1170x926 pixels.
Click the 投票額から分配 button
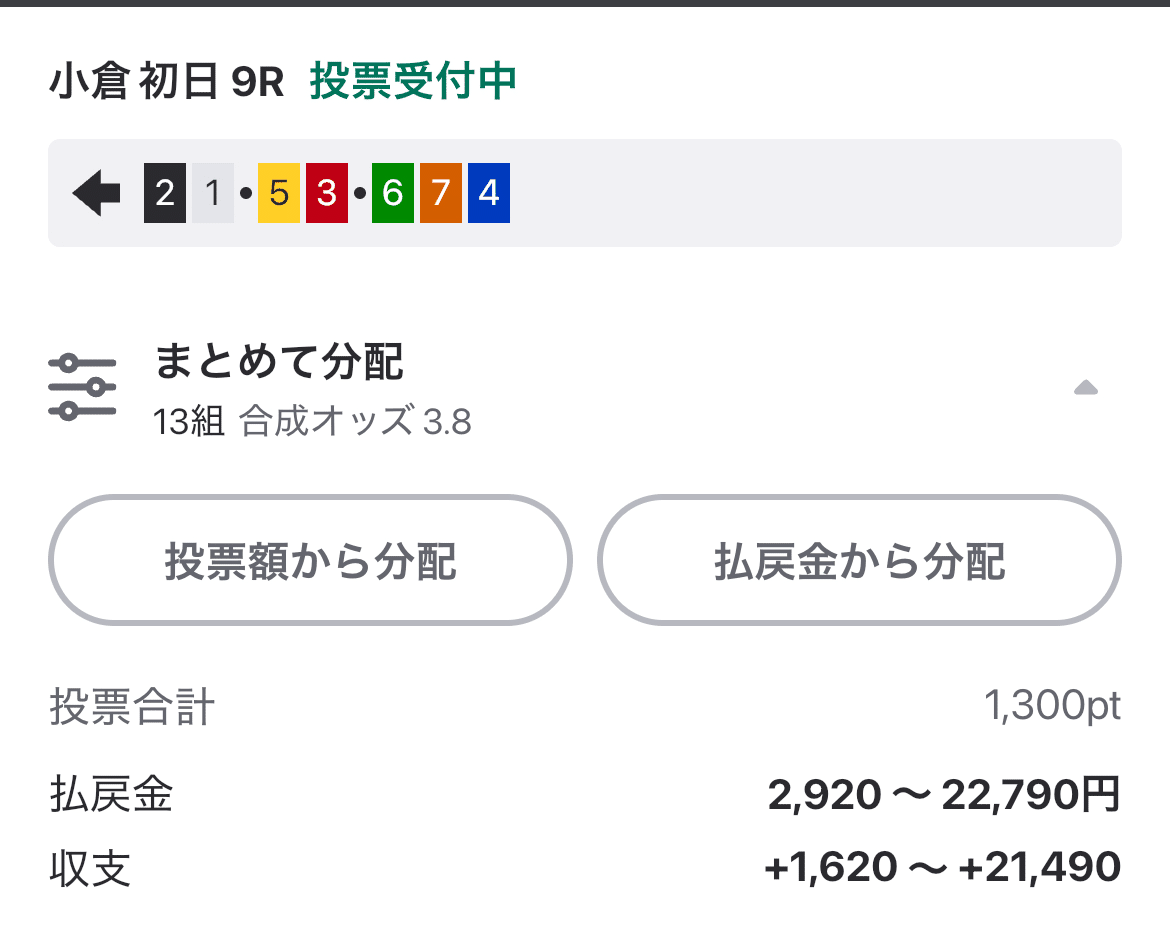coord(310,561)
